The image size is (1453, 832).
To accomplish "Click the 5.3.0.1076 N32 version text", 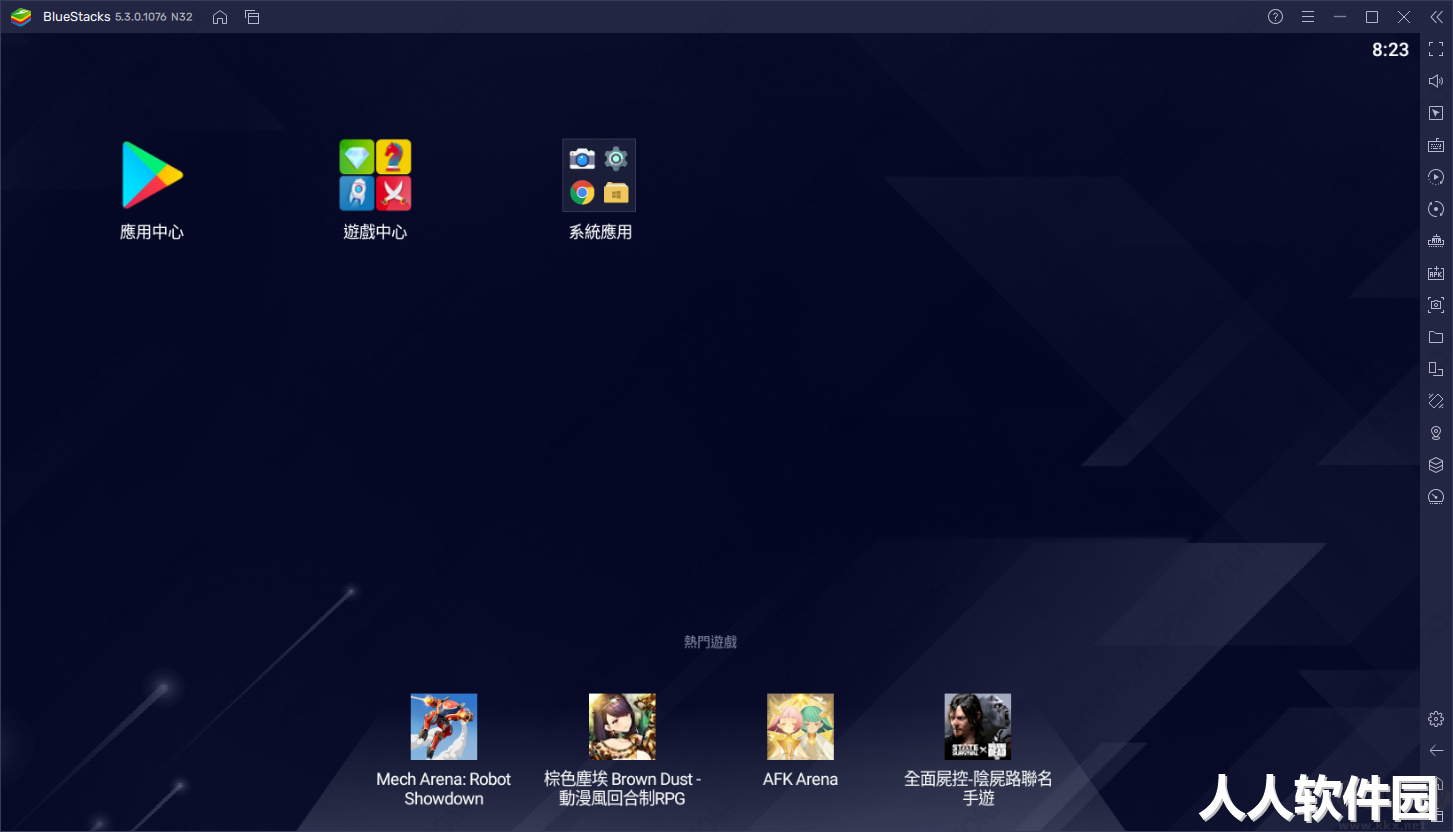I will (x=154, y=17).
